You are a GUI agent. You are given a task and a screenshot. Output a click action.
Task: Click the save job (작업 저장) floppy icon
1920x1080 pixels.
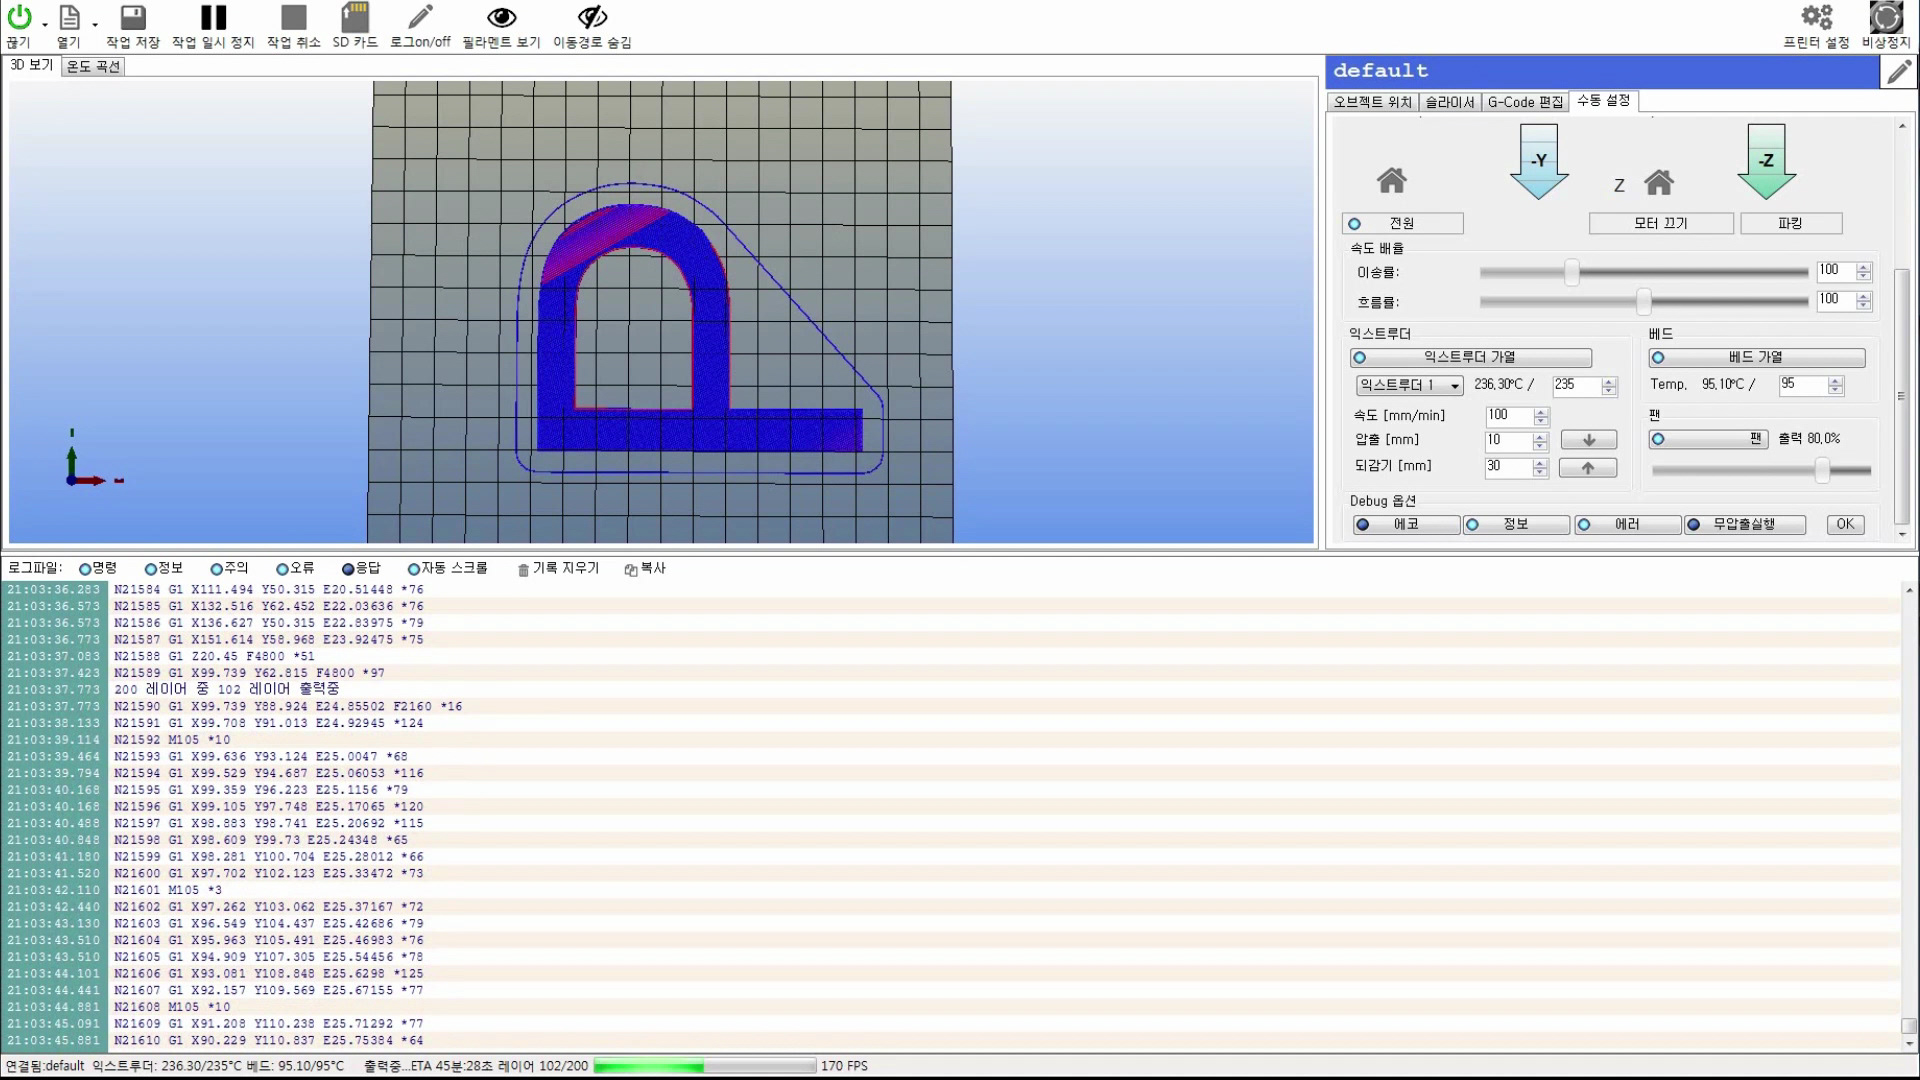click(133, 17)
